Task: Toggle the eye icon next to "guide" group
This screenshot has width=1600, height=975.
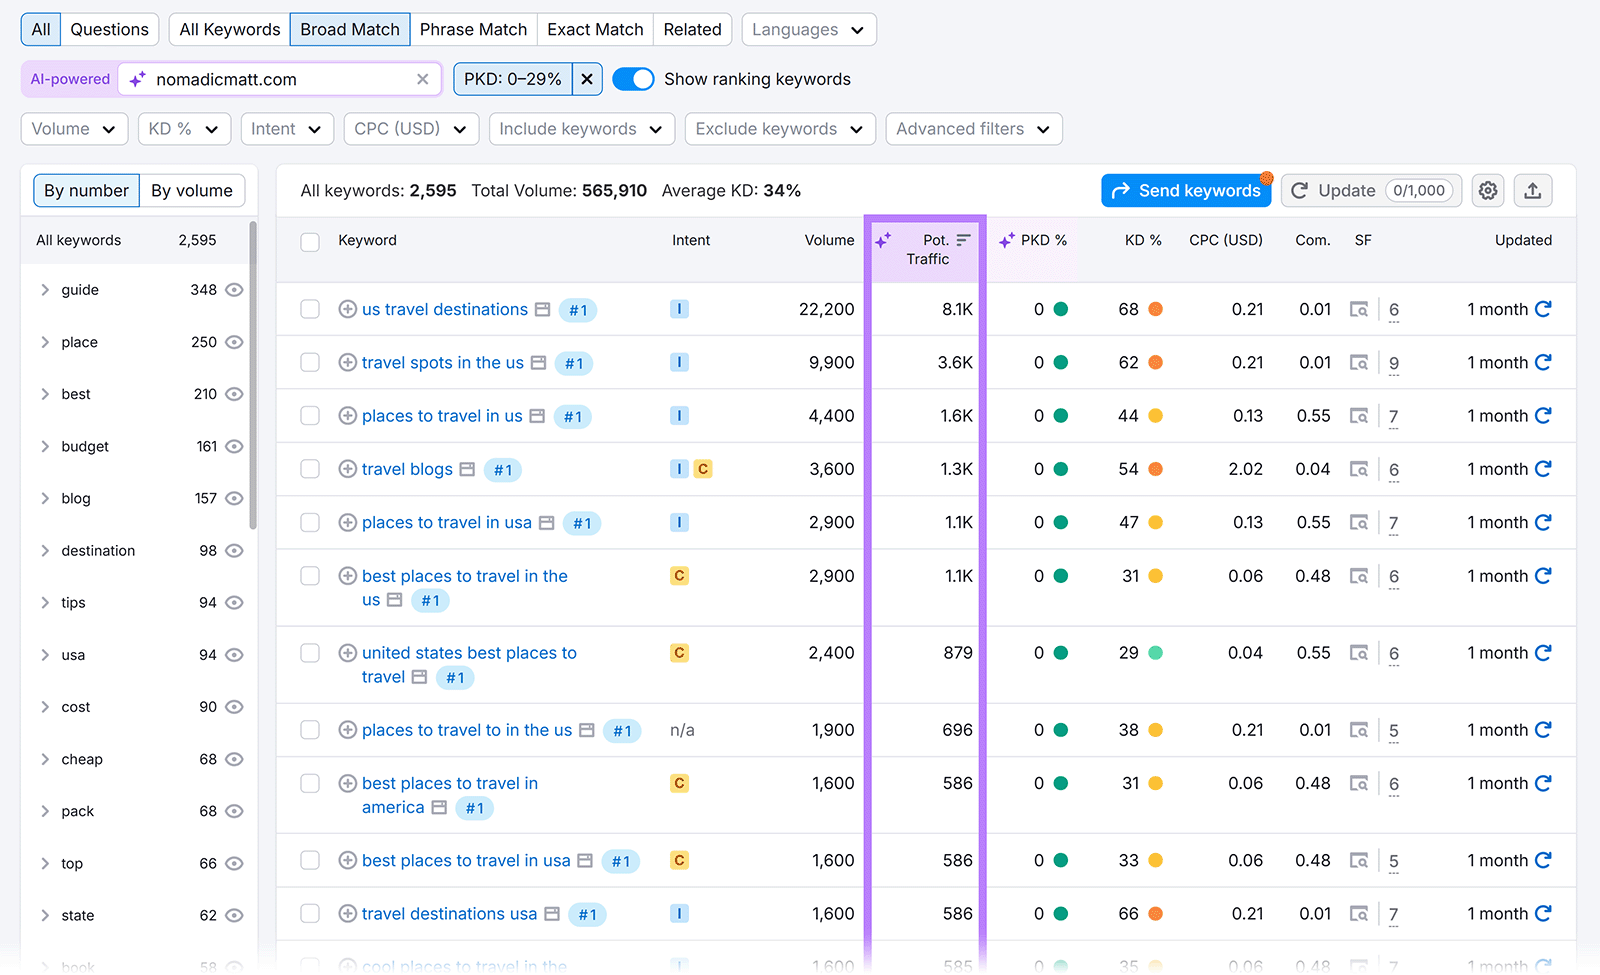Action: click(233, 289)
